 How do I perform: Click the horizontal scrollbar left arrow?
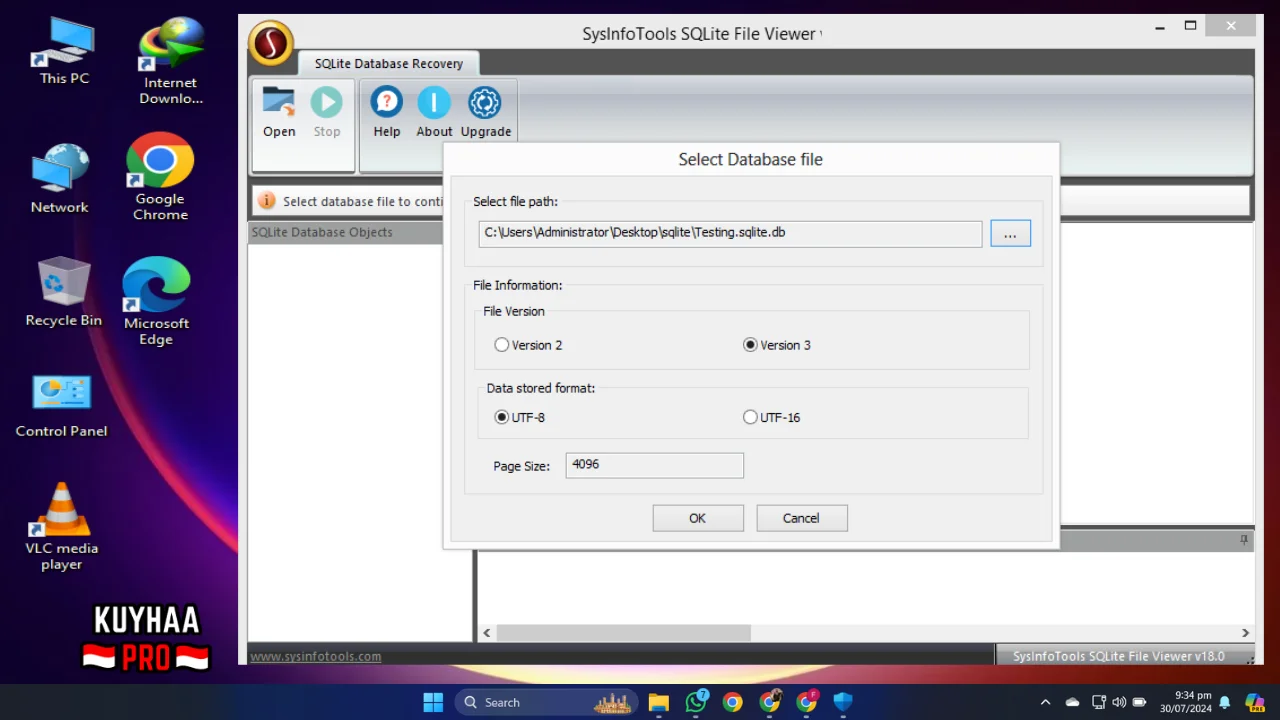487,633
